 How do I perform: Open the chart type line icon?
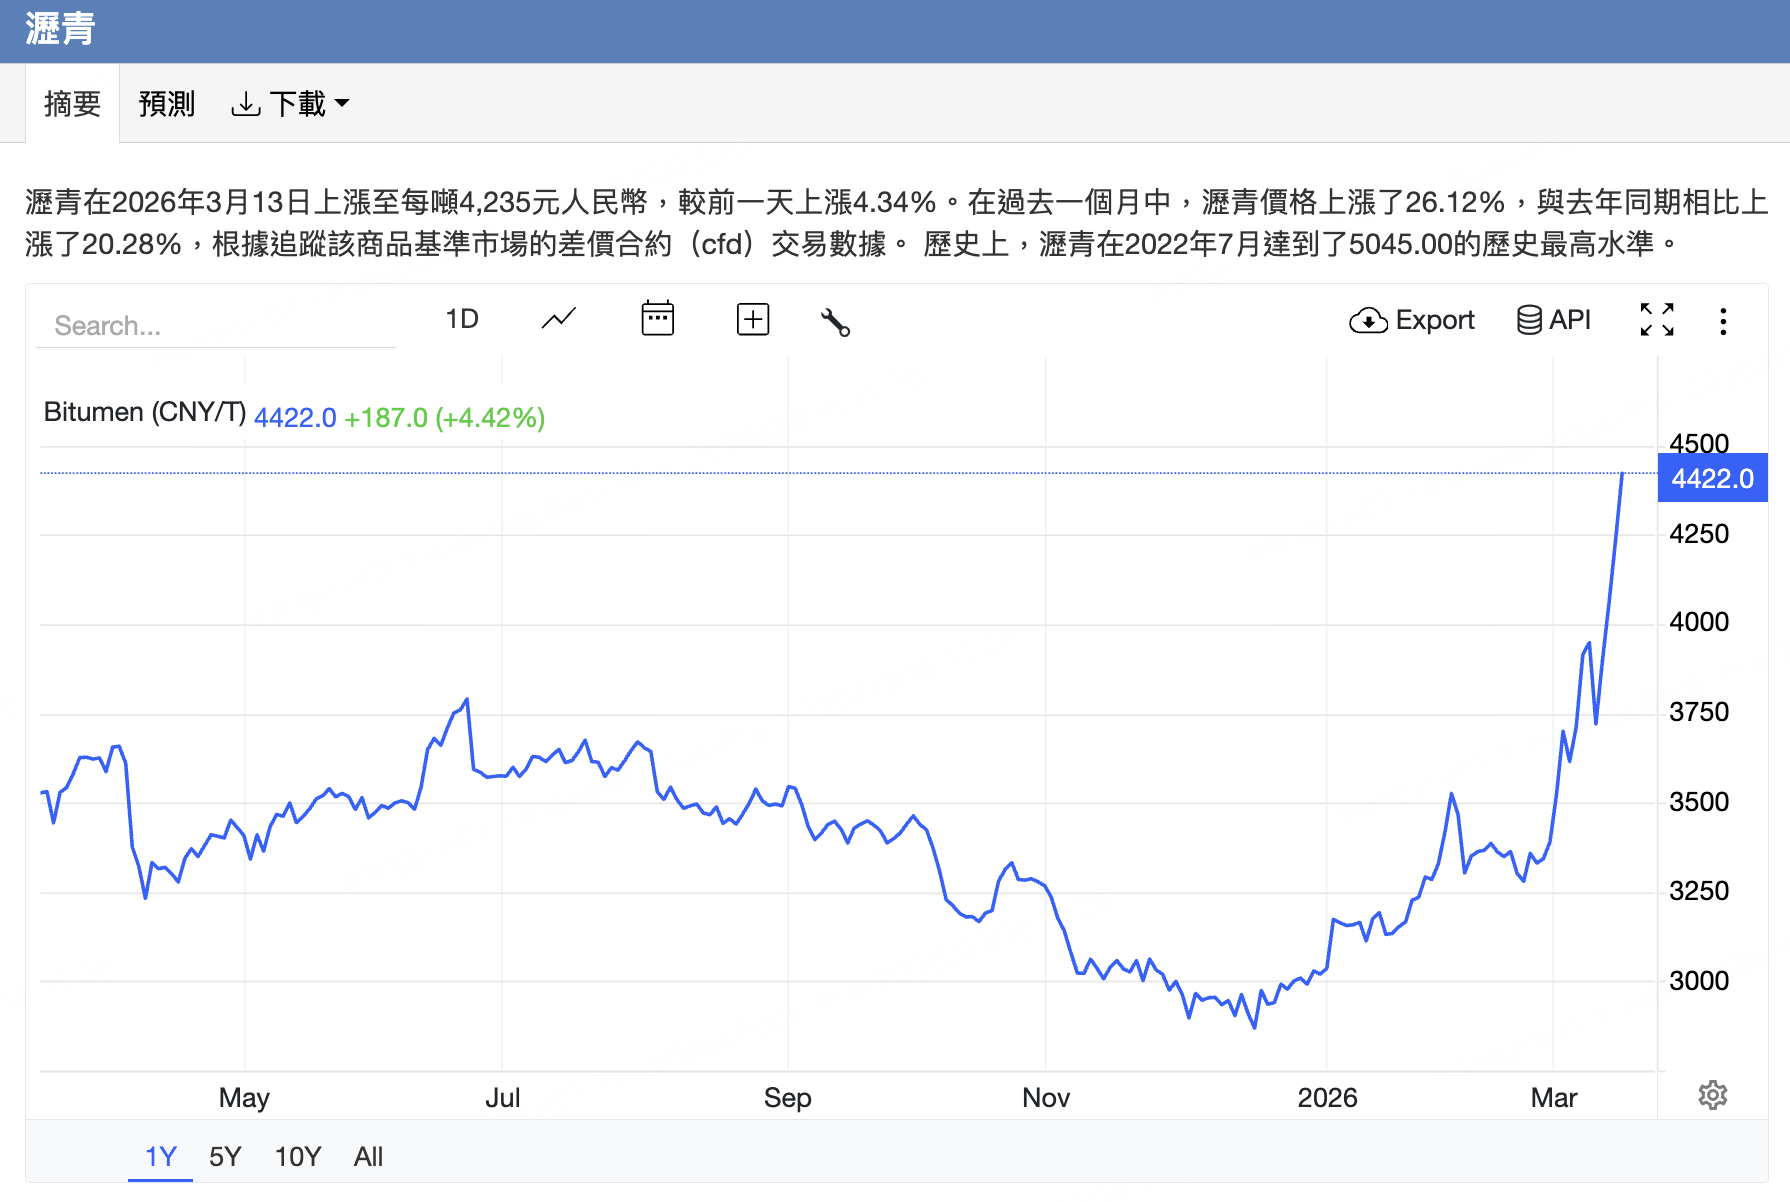(557, 320)
